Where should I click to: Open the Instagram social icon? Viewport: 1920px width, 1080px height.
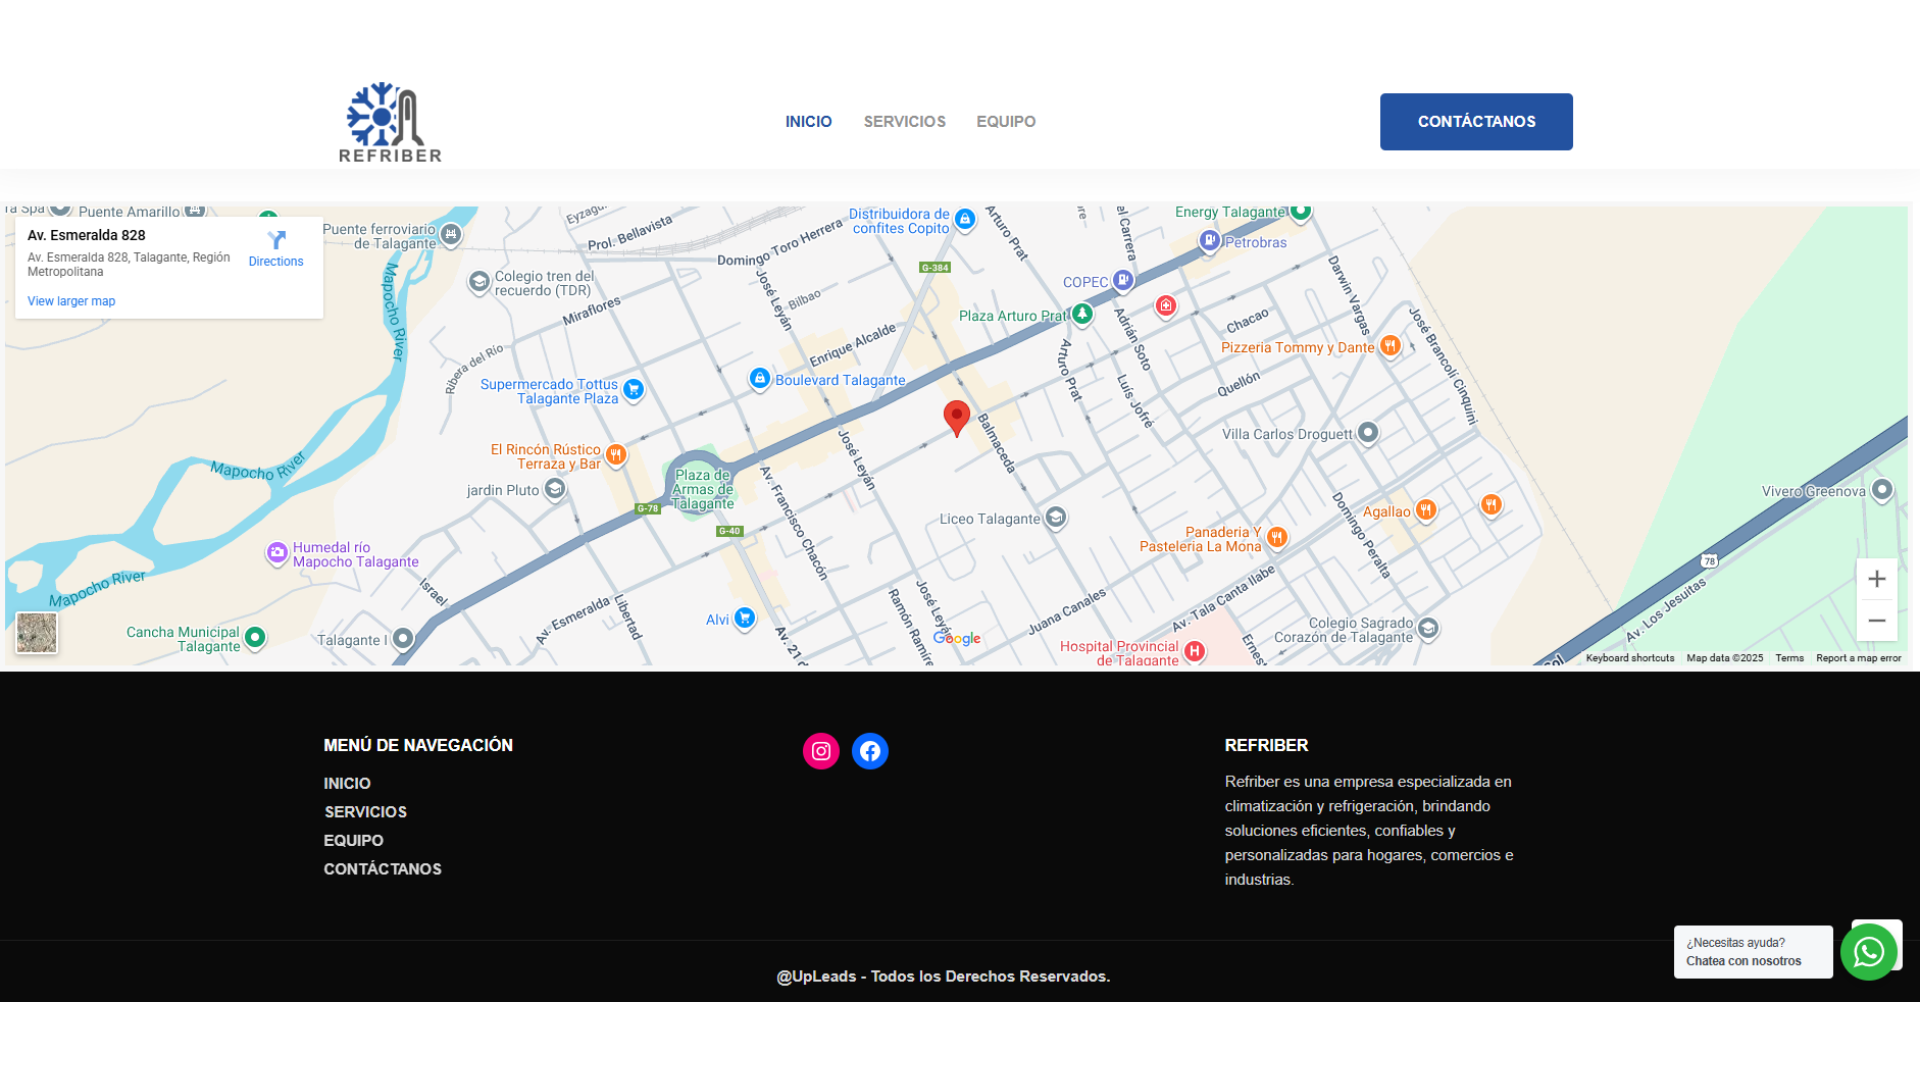tap(821, 751)
